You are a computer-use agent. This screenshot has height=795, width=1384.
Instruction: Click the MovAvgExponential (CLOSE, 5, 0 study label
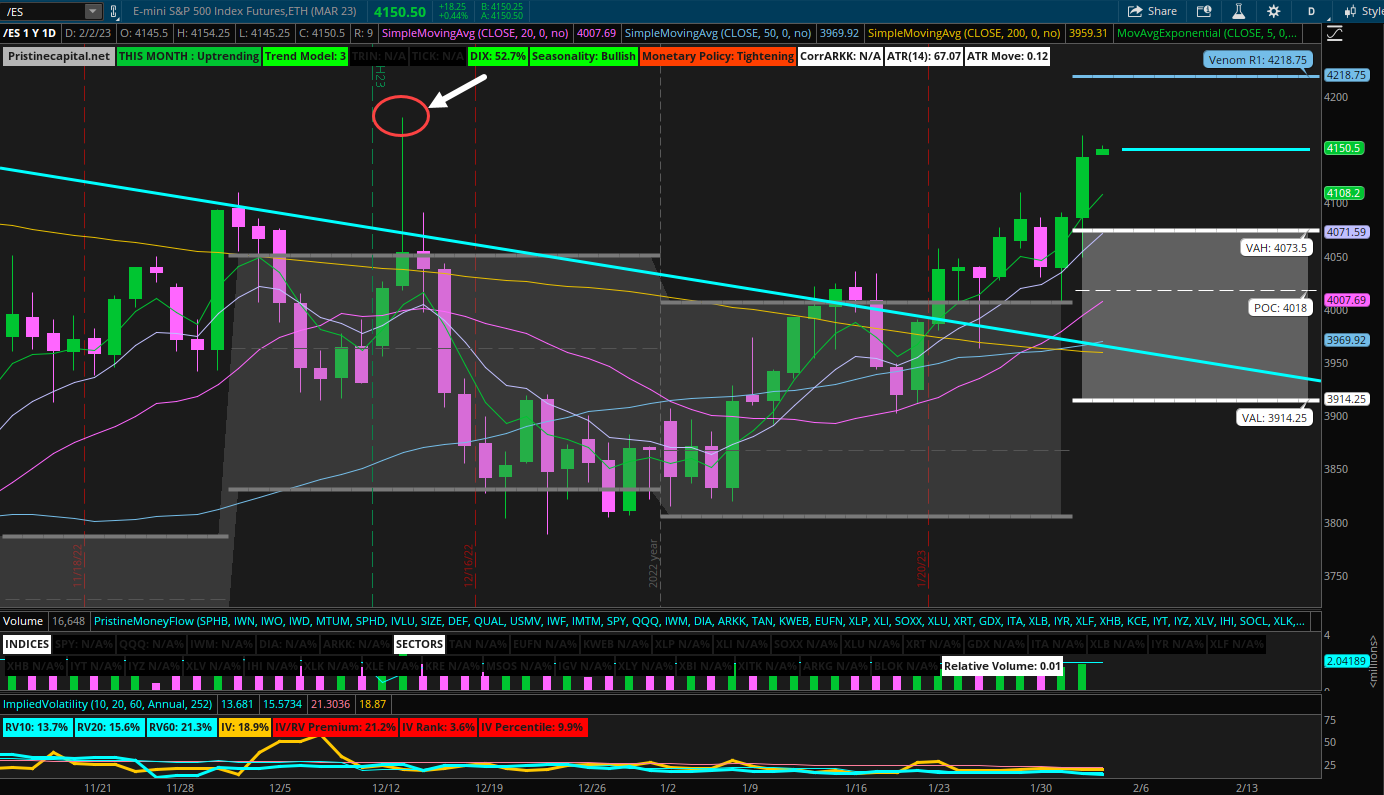click(x=1207, y=32)
